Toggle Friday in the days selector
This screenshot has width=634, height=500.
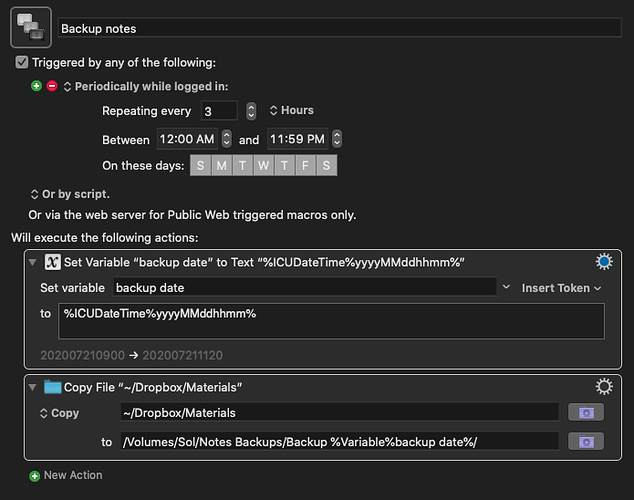[x=305, y=165]
